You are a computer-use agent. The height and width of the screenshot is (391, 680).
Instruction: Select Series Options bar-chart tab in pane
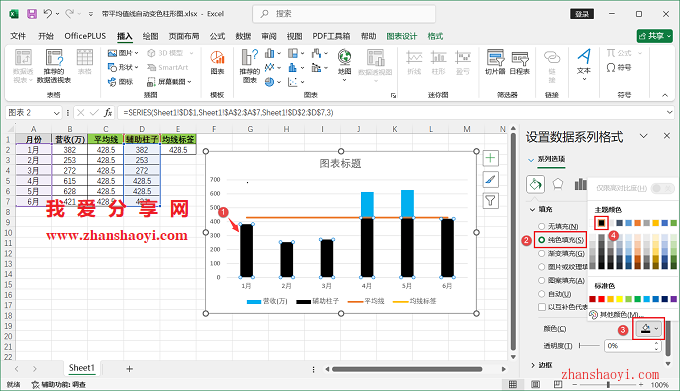point(580,184)
